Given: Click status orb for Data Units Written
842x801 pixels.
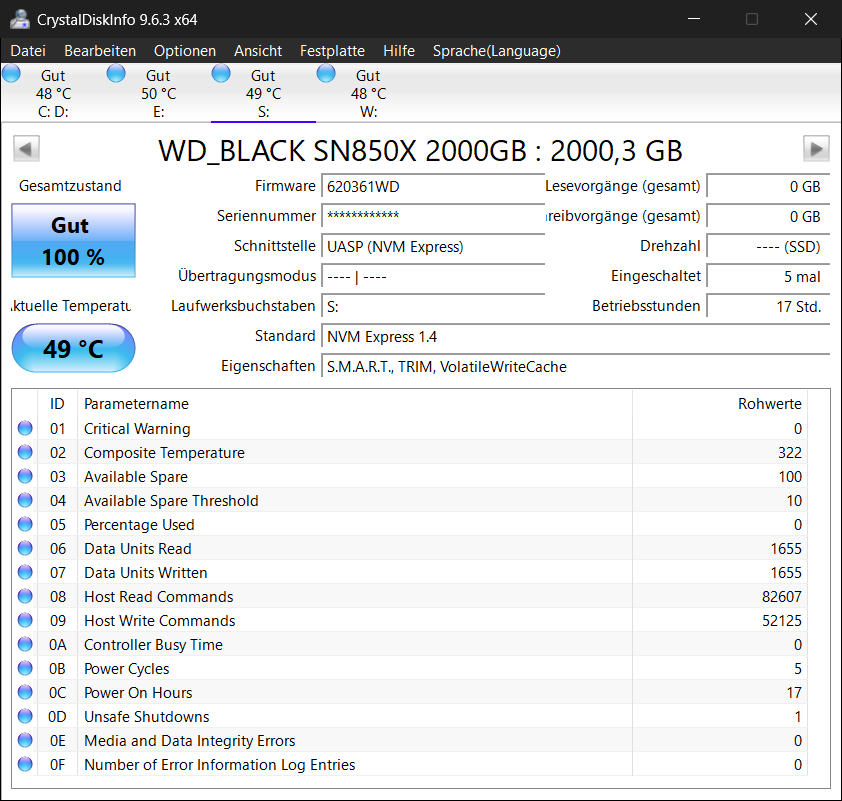Looking at the screenshot, I should 25,572.
